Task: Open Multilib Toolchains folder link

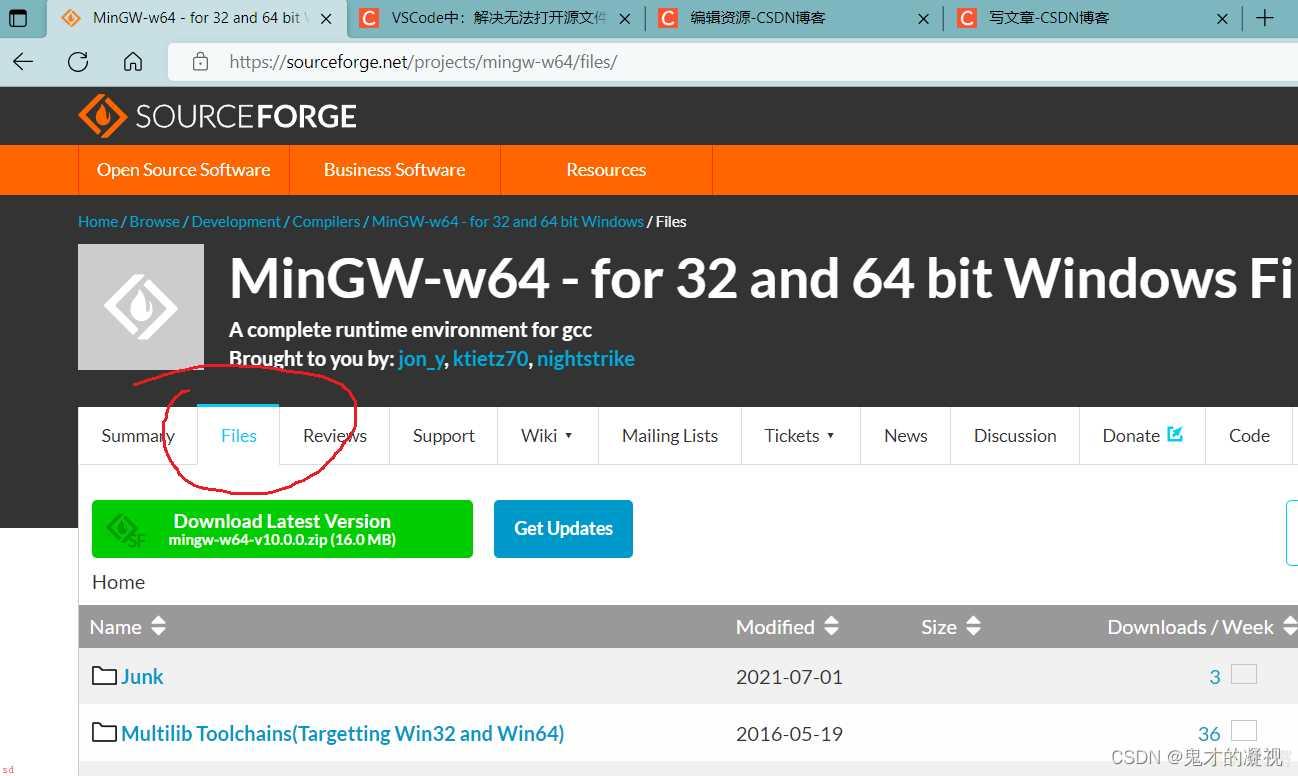Action: (343, 734)
